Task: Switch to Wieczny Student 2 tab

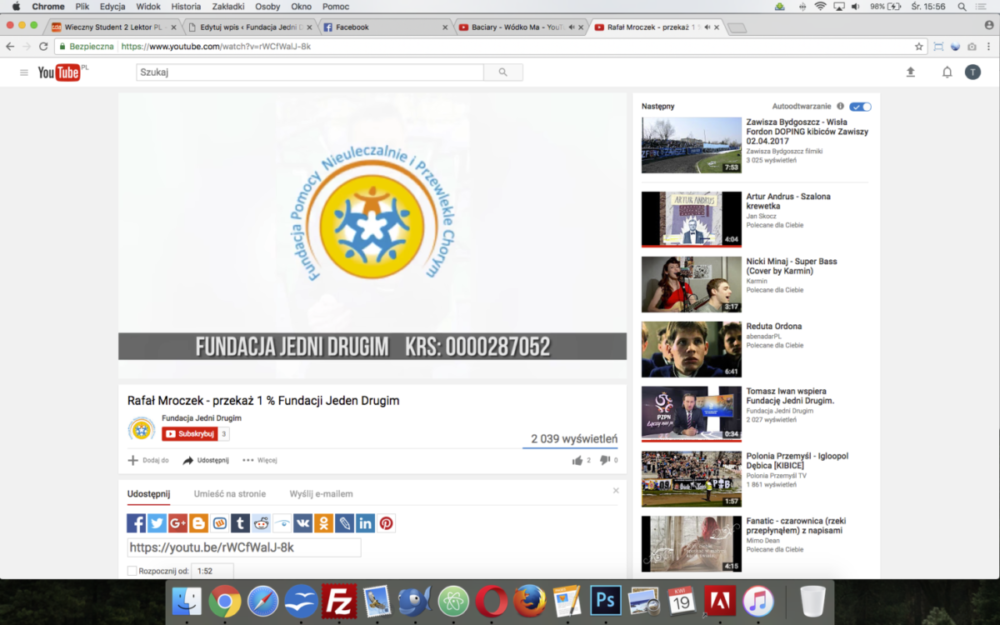Action: pyautogui.click(x=112, y=27)
